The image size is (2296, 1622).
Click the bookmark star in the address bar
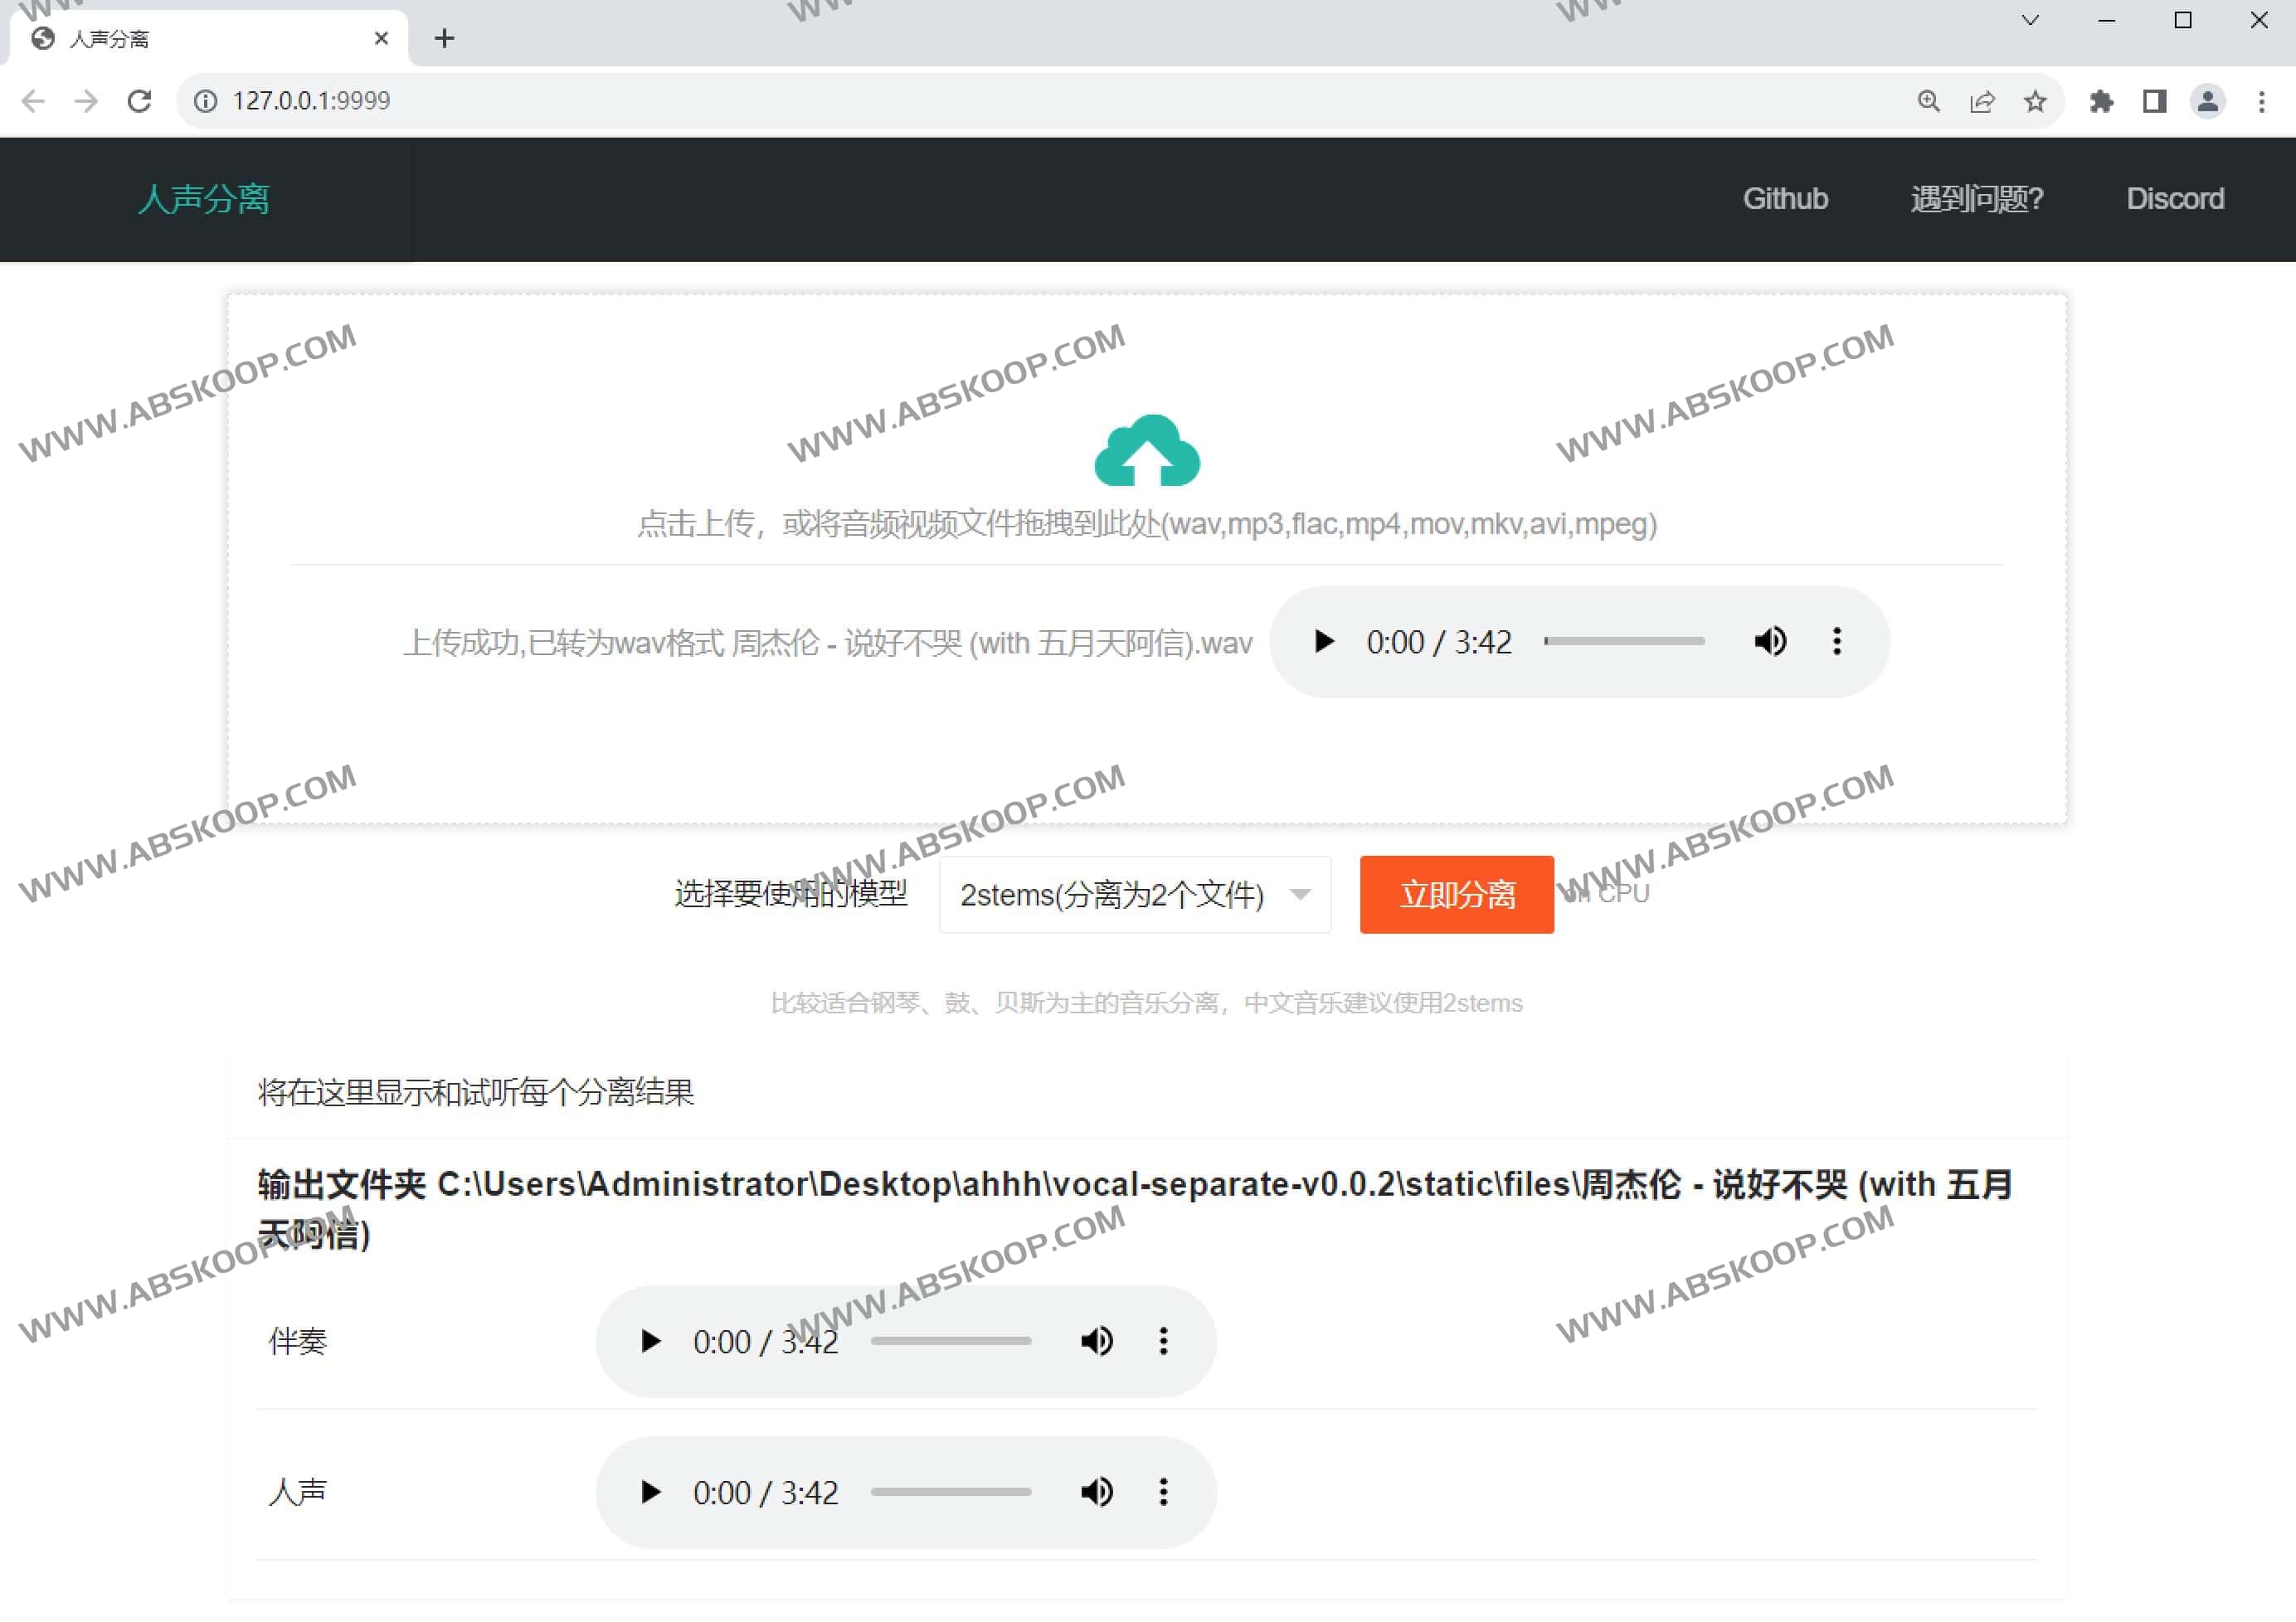(2036, 101)
